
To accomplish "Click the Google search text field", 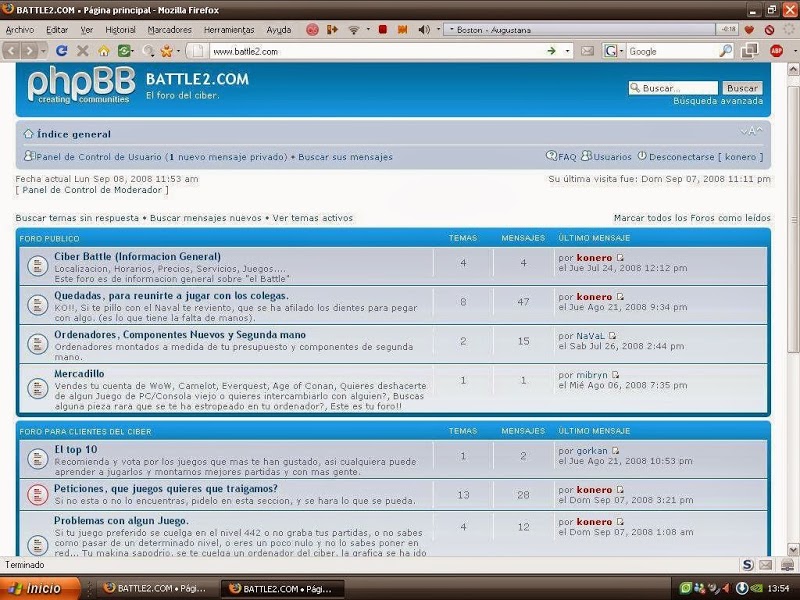I will pyautogui.click(x=672, y=51).
